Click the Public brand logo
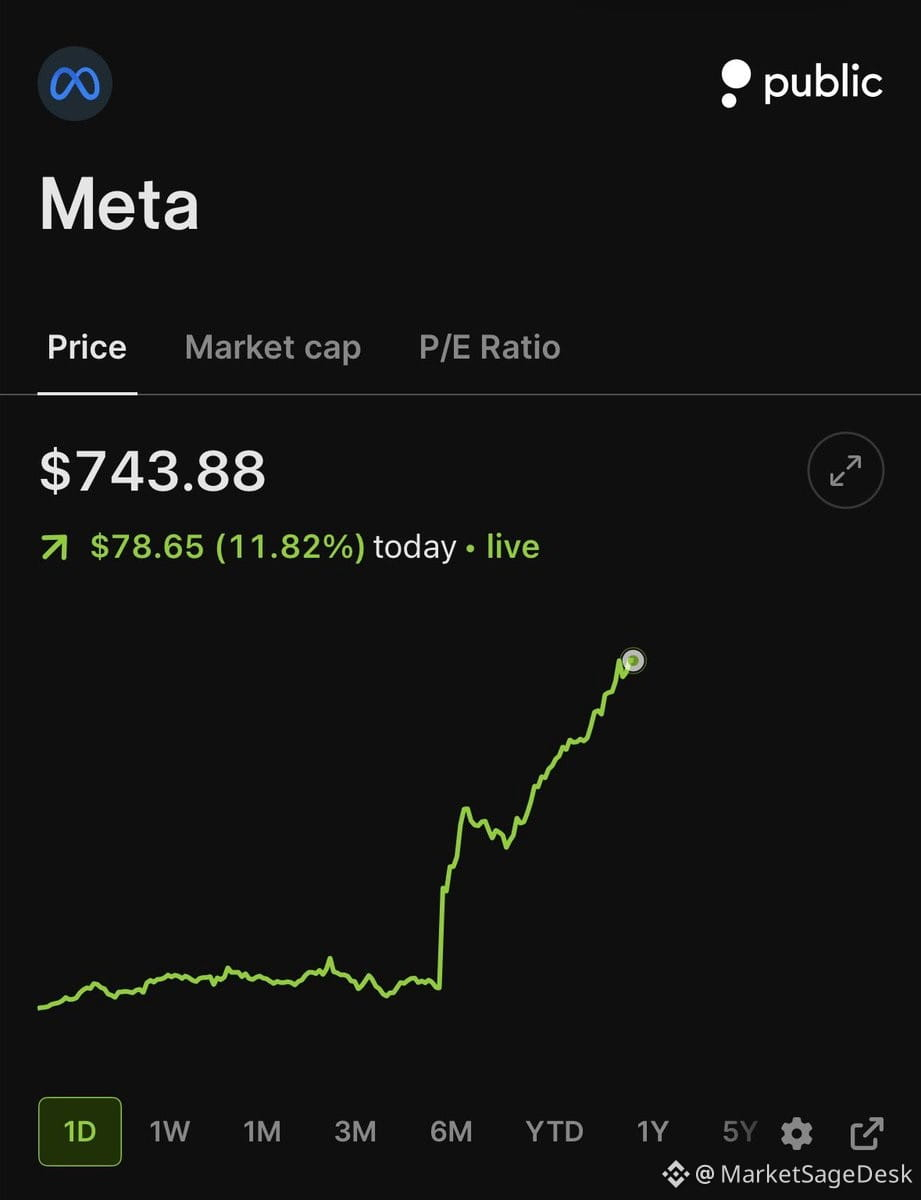 pyautogui.click(x=801, y=84)
